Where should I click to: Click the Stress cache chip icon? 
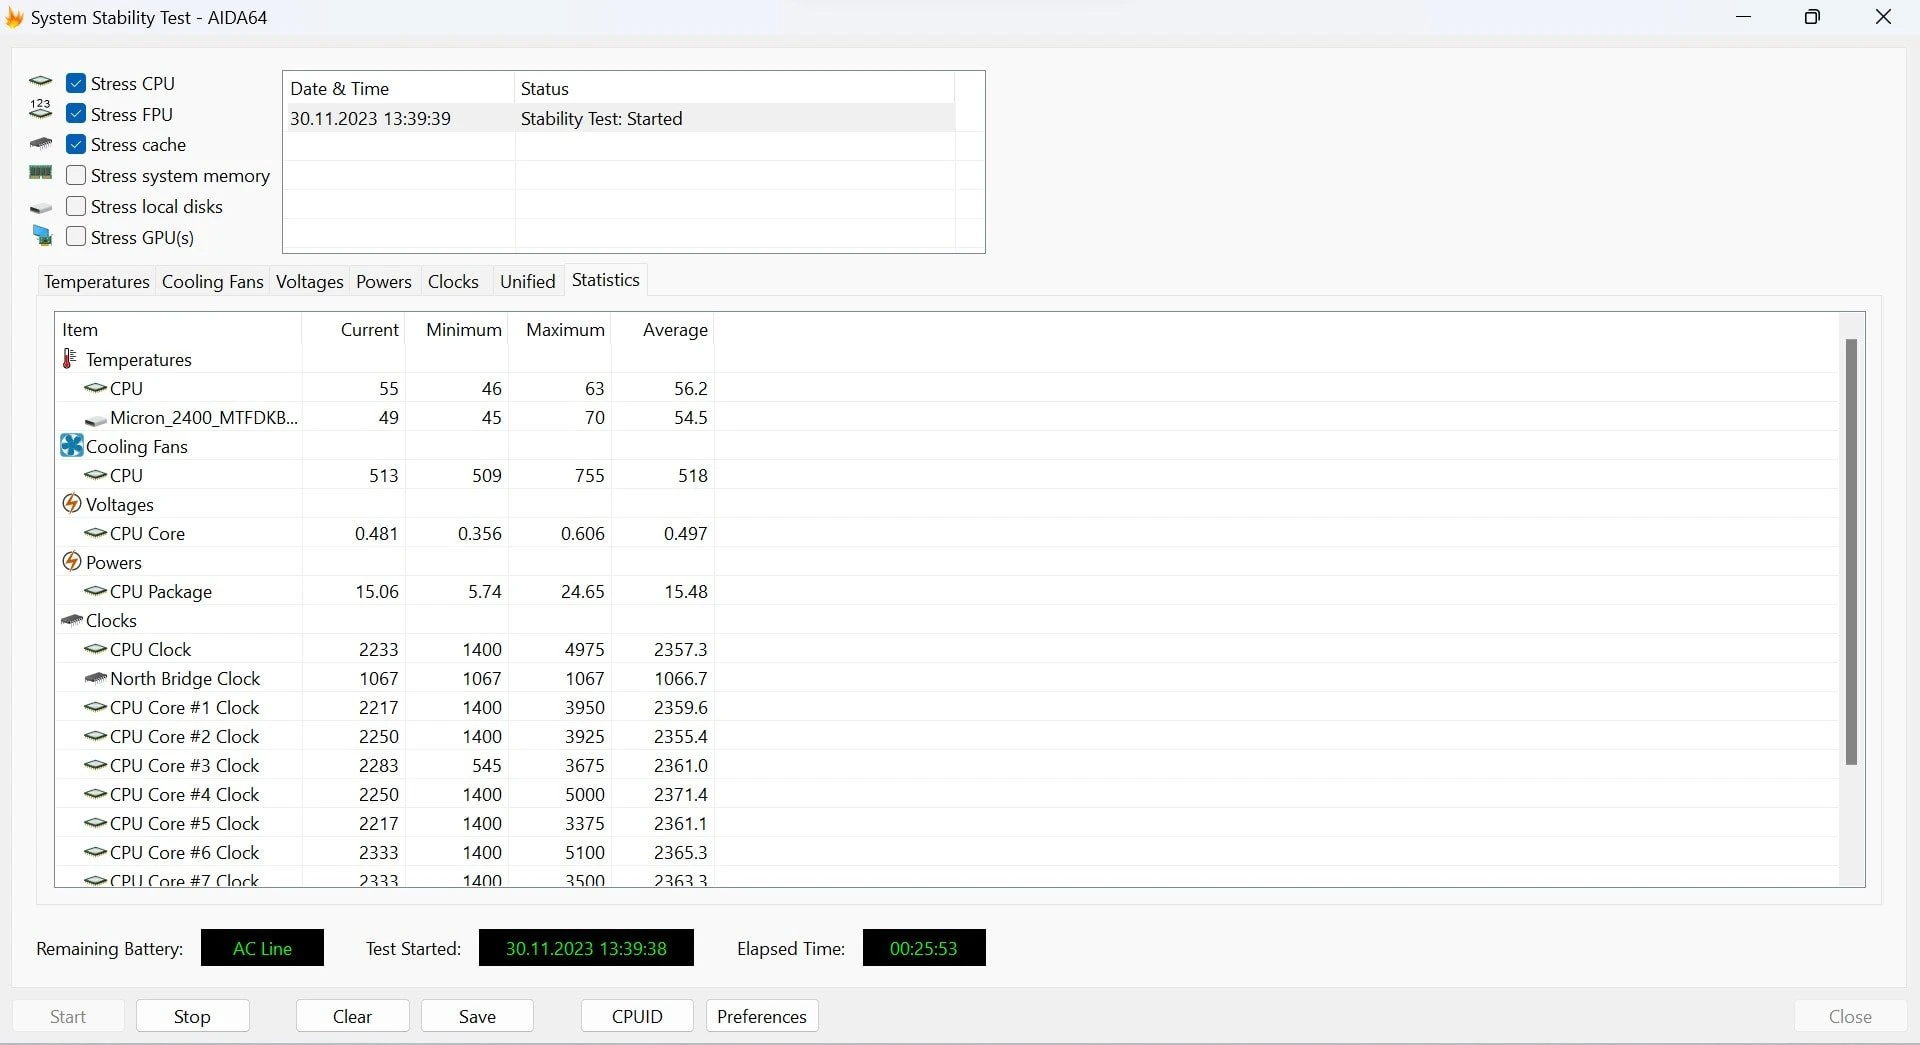pos(40,144)
